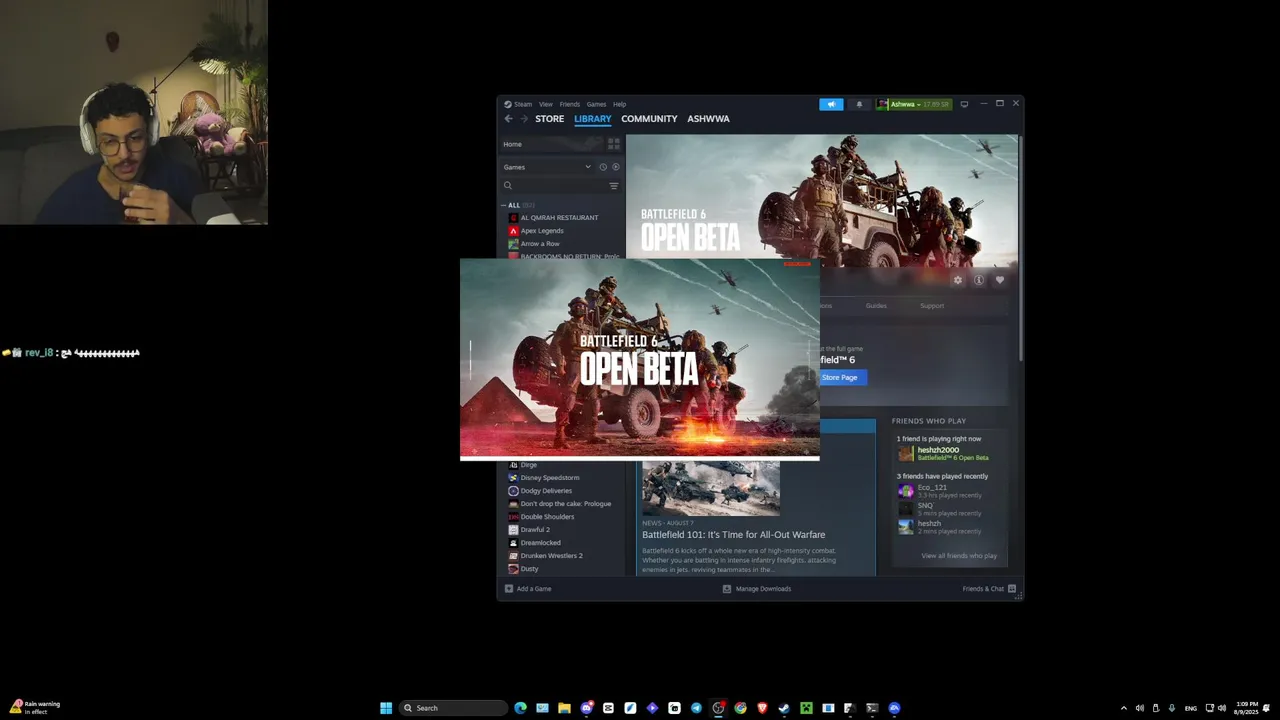Open friend heshzh2000's profile
The height and width of the screenshot is (720, 1280).
pos(943,454)
